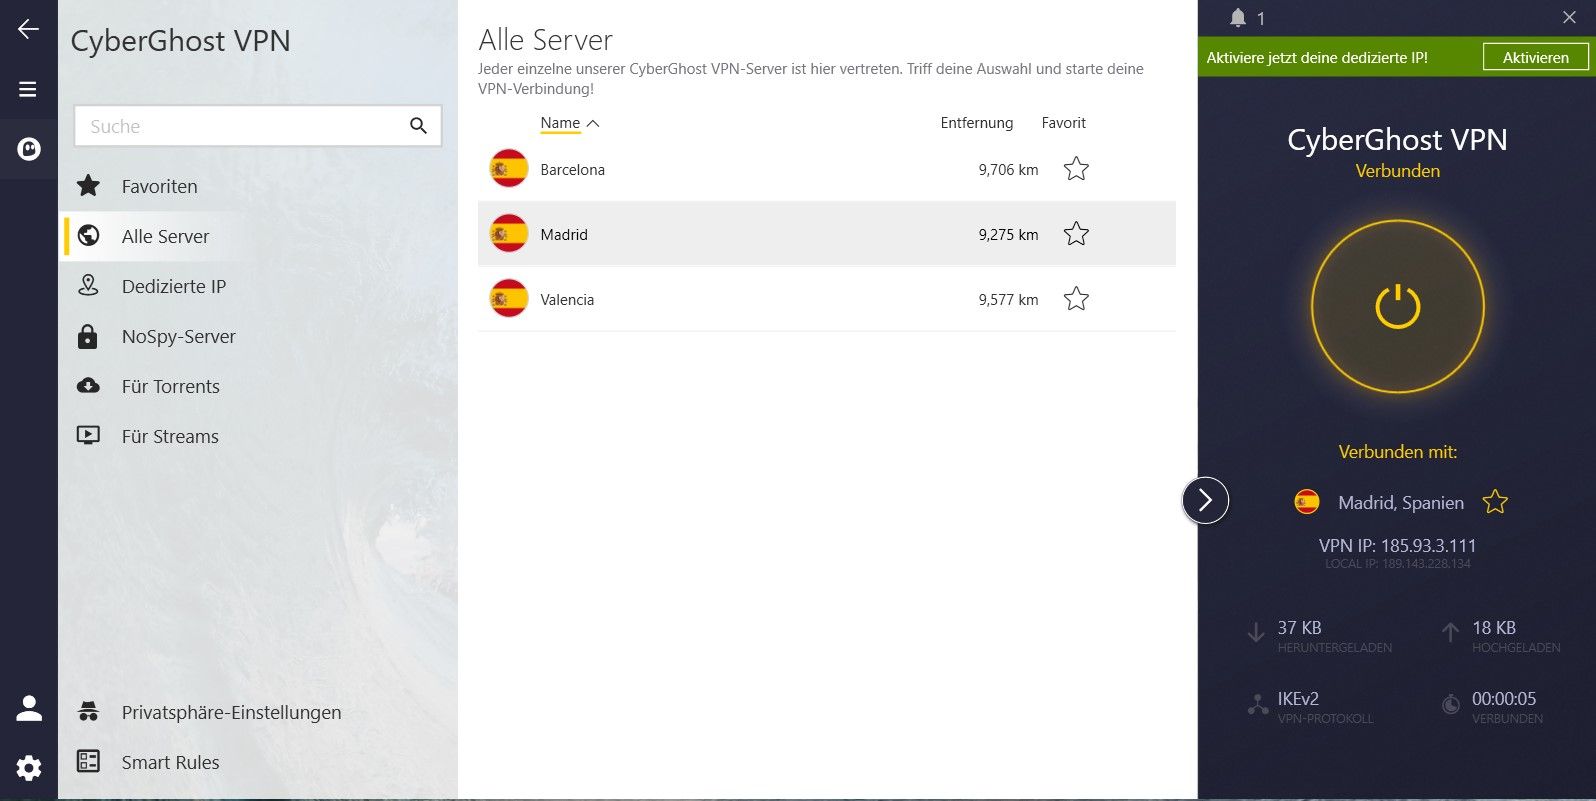Image resolution: width=1596 pixels, height=801 pixels.
Task: Open notifications bell
Action: coord(1238,18)
